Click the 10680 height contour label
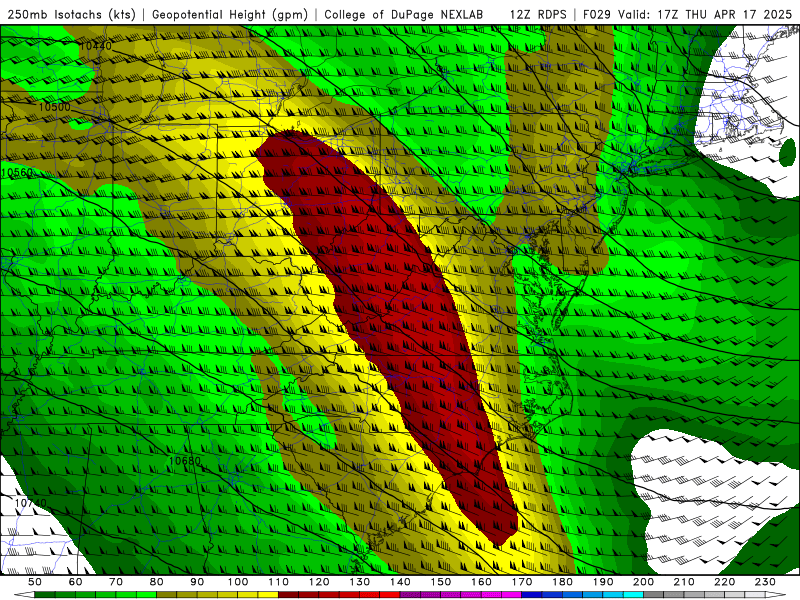Screen dimensions: 800x600 tap(184, 461)
